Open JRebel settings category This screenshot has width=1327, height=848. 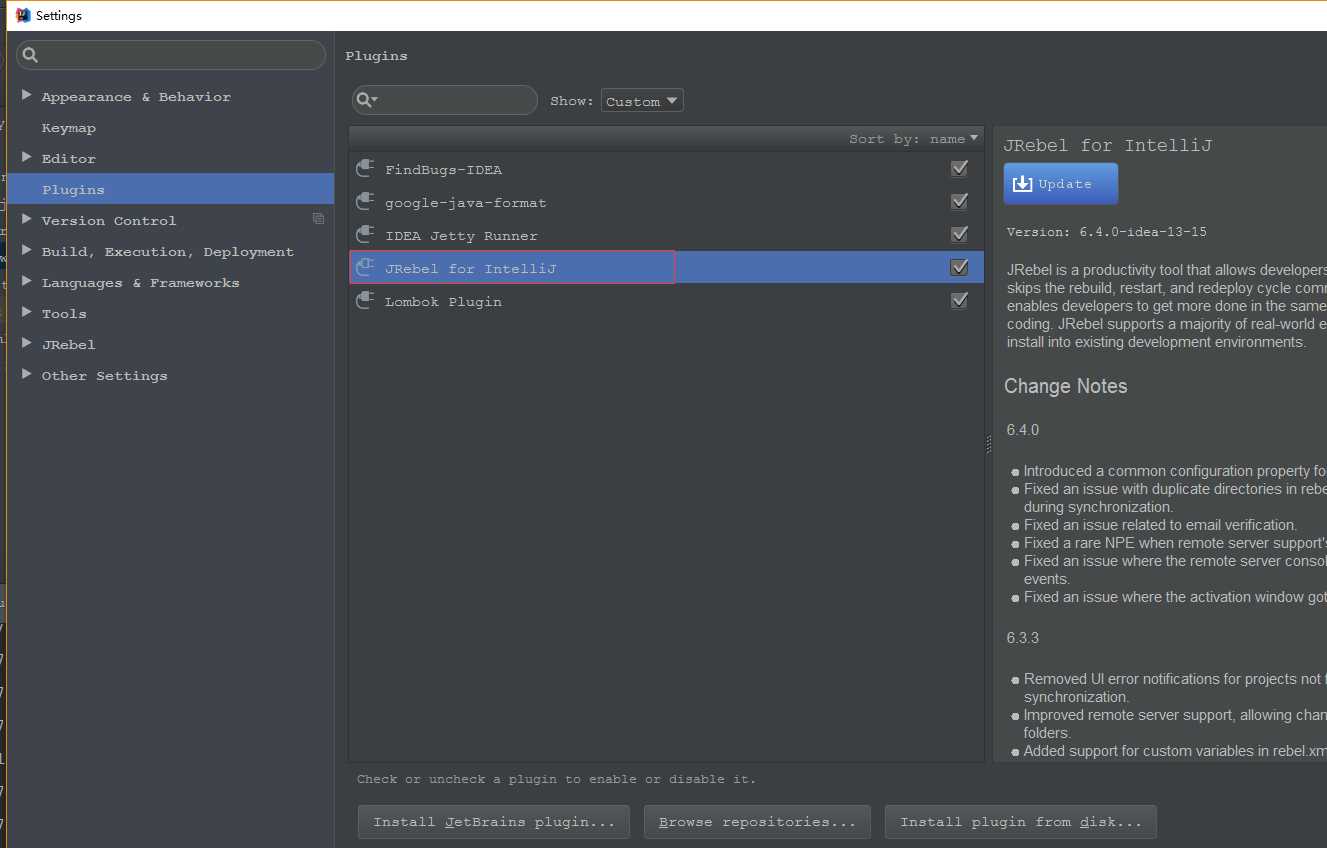click(x=68, y=345)
